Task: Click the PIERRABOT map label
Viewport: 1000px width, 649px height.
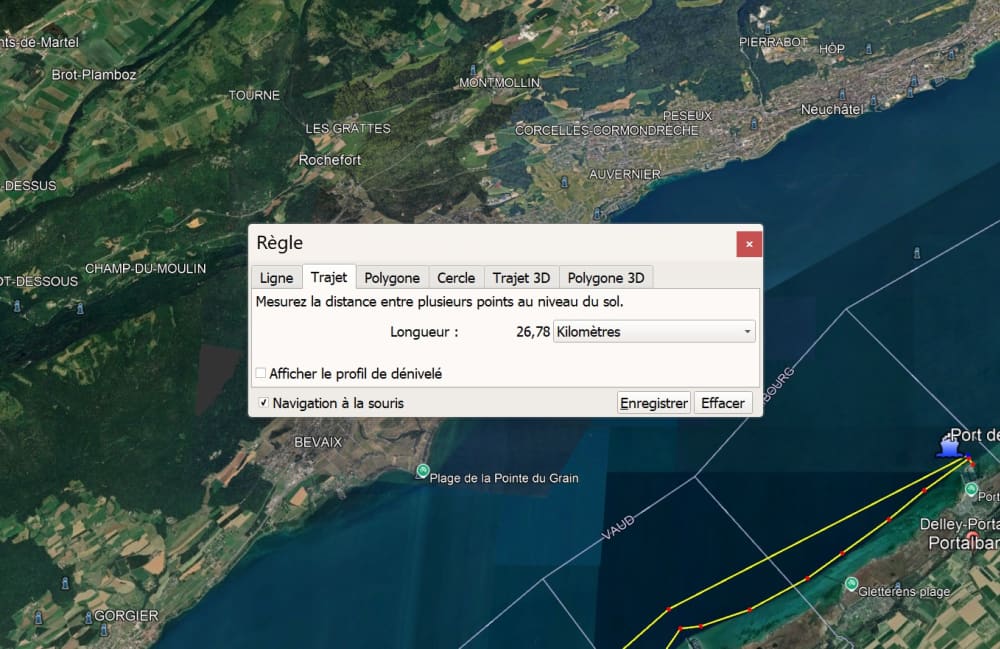Action: pyautogui.click(x=774, y=42)
